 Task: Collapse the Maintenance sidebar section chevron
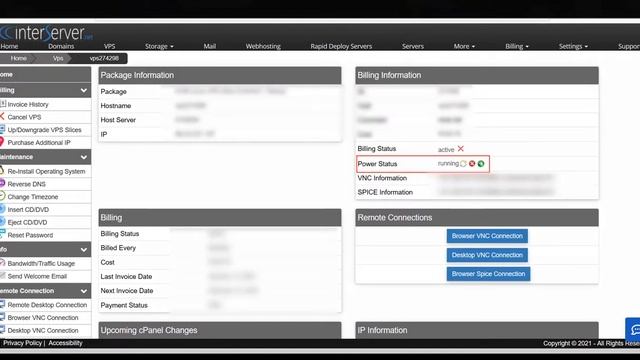pyautogui.click(x=84, y=157)
